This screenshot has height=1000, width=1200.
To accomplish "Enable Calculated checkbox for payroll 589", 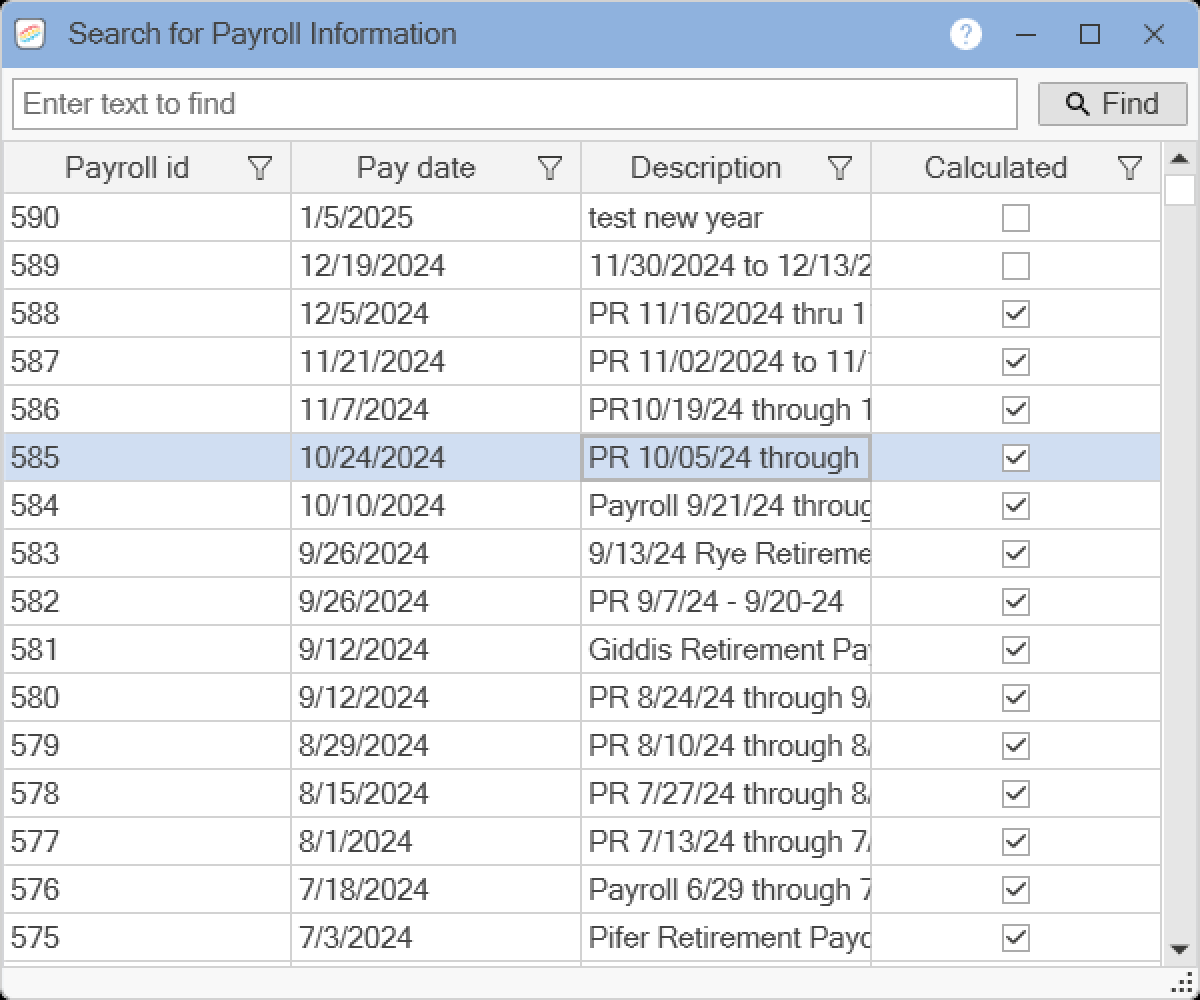I will click(x=1015, y=266).
